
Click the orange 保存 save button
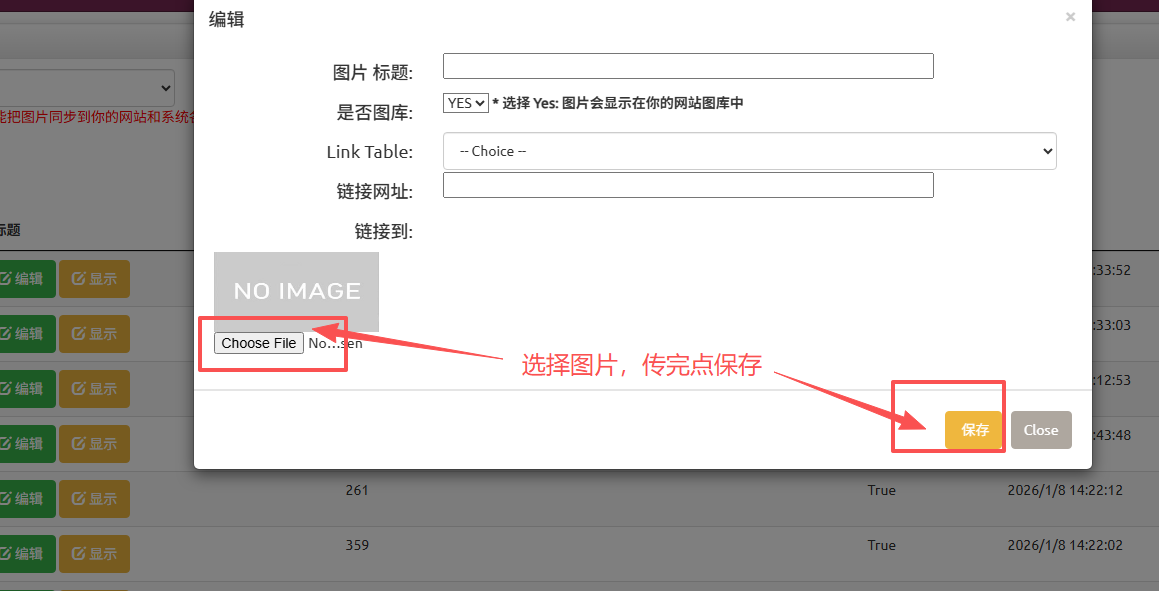(x=973, y=429)
